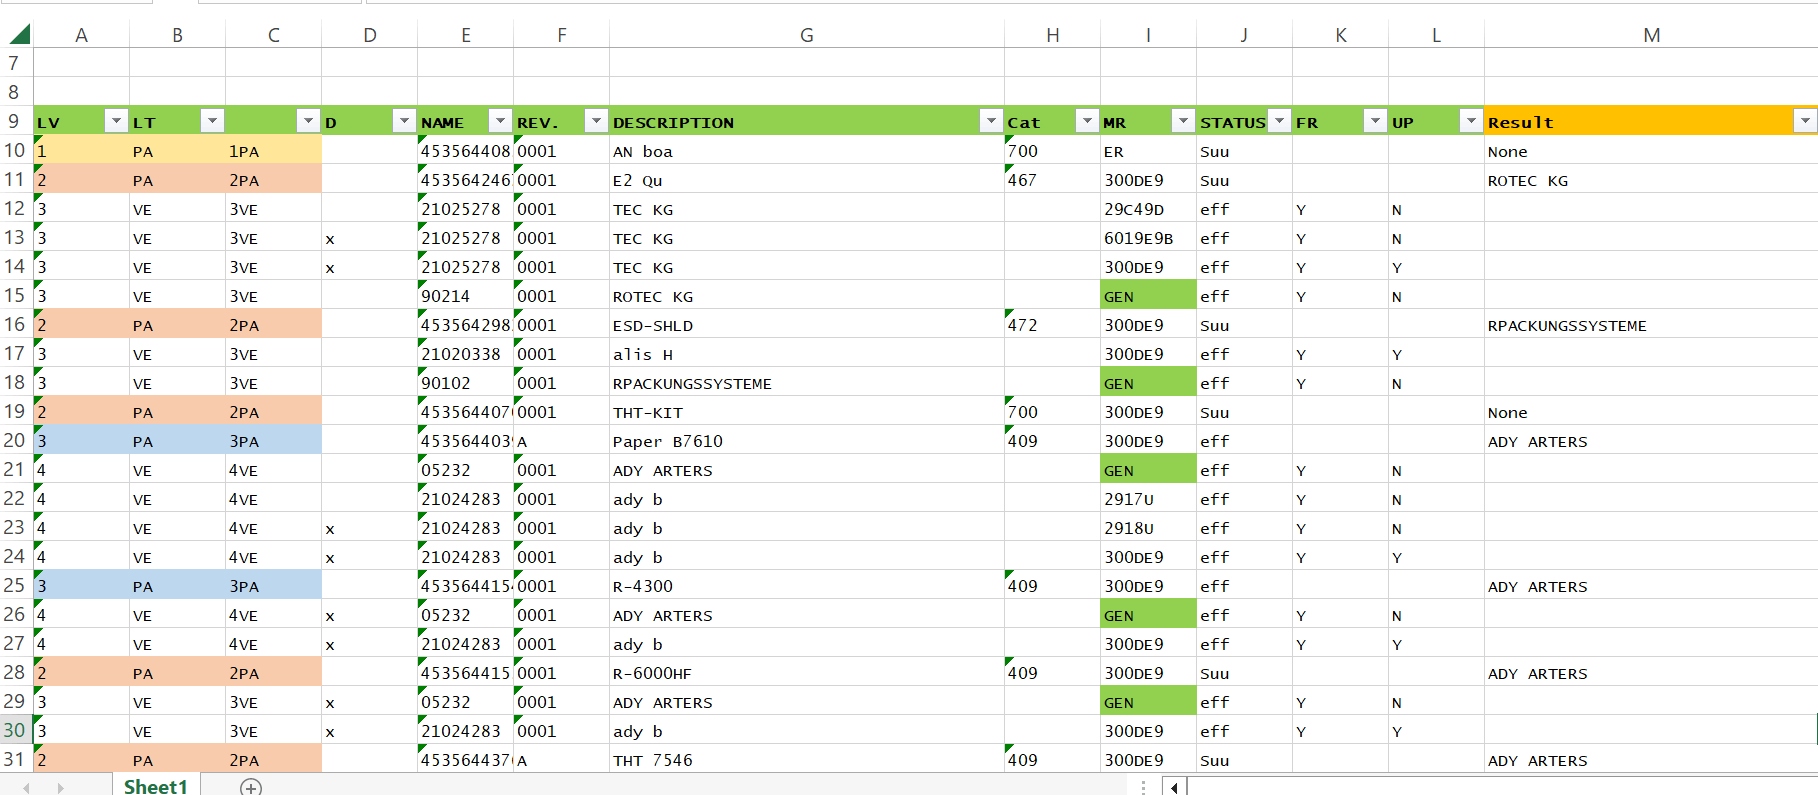Select the 6019E9B cell in MR column
Screen dimensions: 1818x795
point(1148,238)
